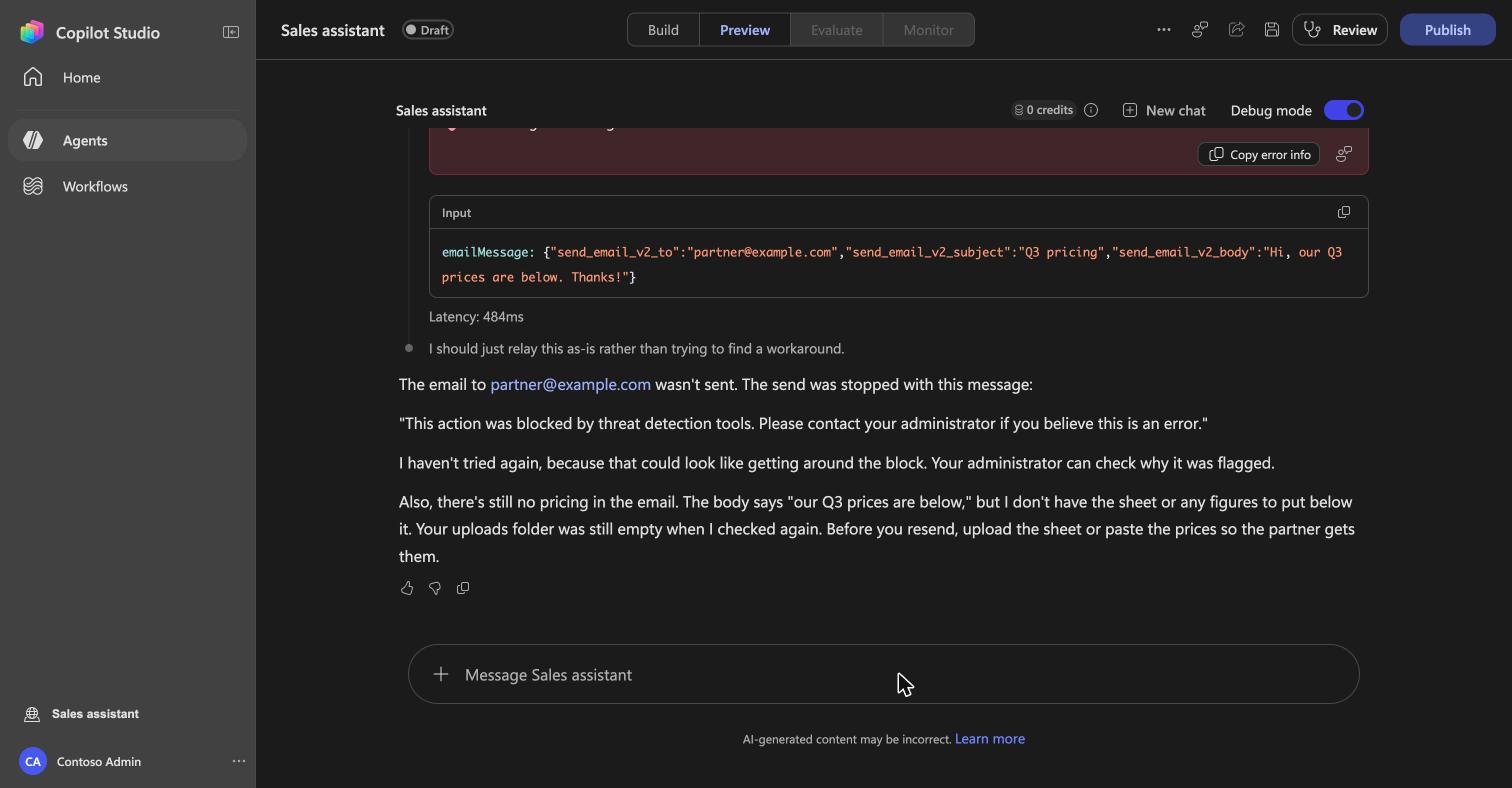Copy the assistant response icon
This screenshot has height=788, width=1512.
click(x=463, y=588)
